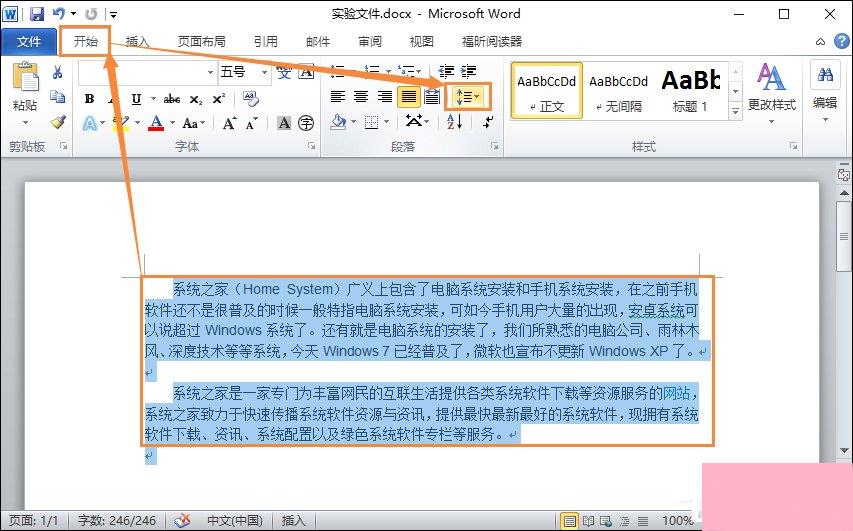
Task: Switch to the 页面布局 Page Layout tab
Action: coord(201,42)
